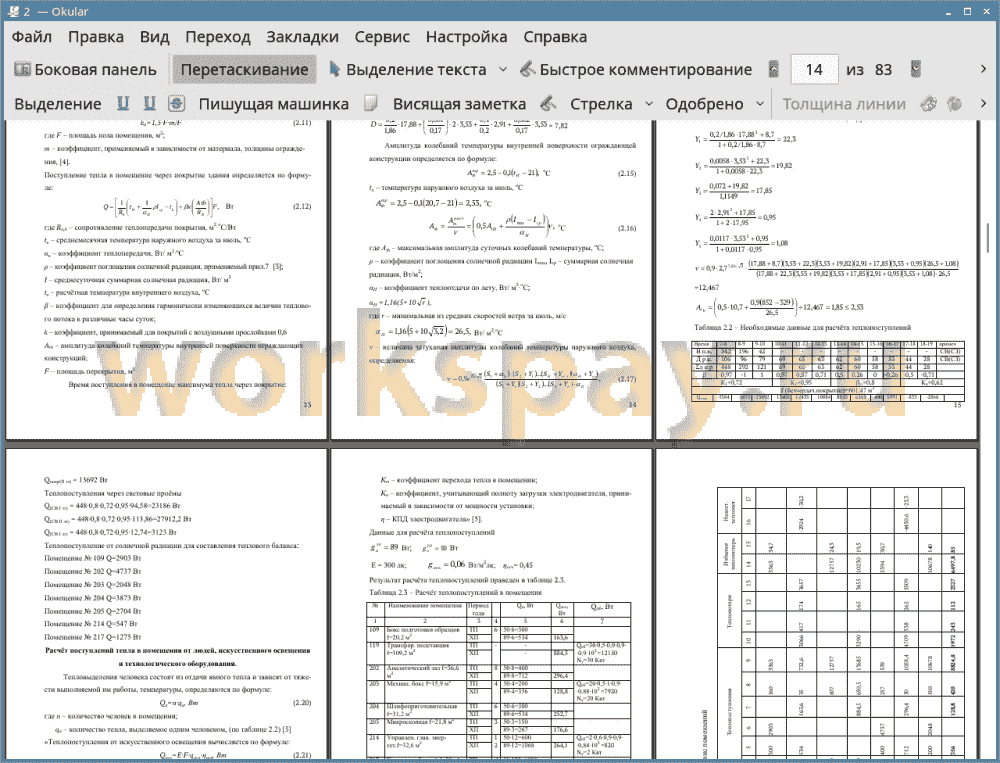Click the page 13 thumbnail with formula 2.12
Image resolution: width=1000 pixels, height=763 pixels.
point(166,279)
